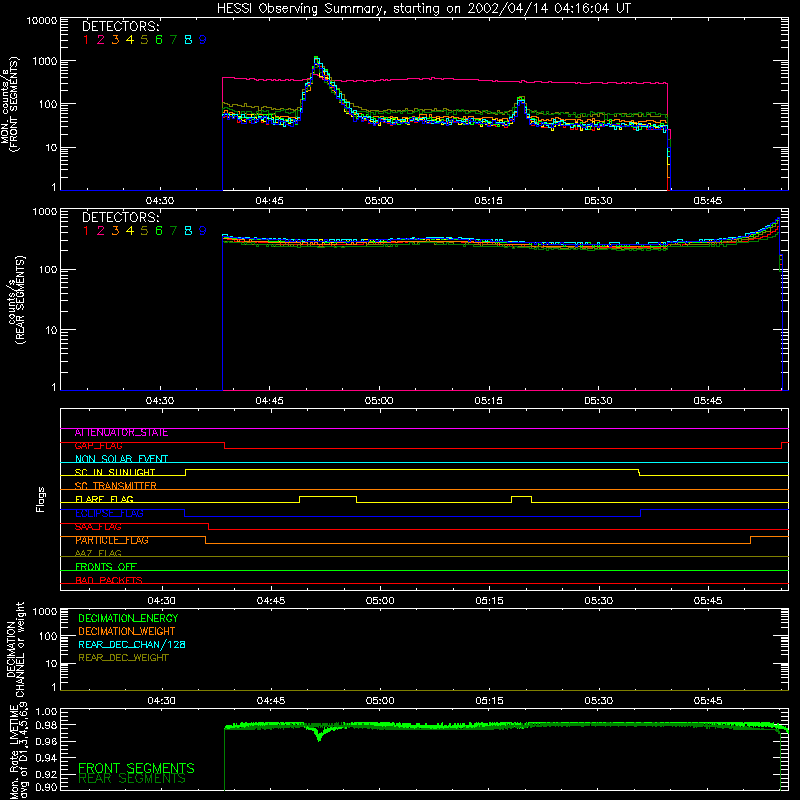Click FRONT SEGMENTS label in livetime panel
Screen dimensions: 800x800
click(136, 768)
